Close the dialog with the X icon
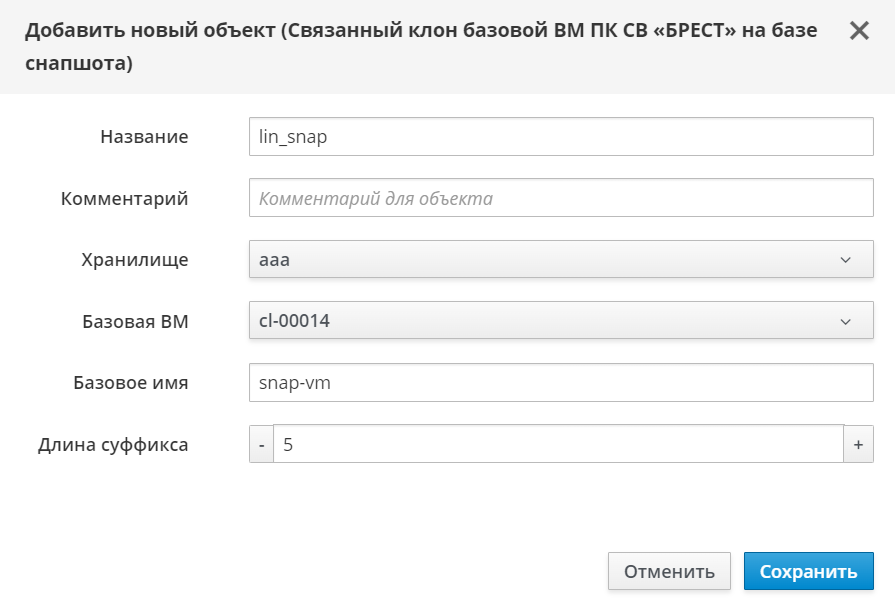895x611 pixels. tap(859, 31)
